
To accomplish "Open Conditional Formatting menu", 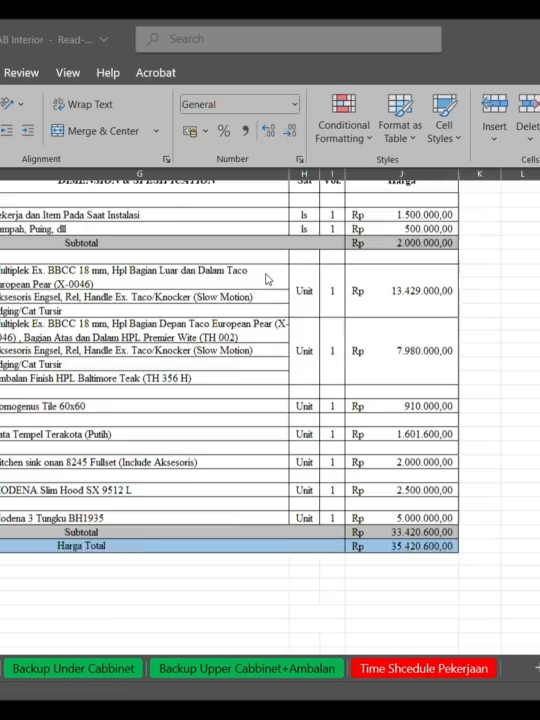I will click(343, 119).
